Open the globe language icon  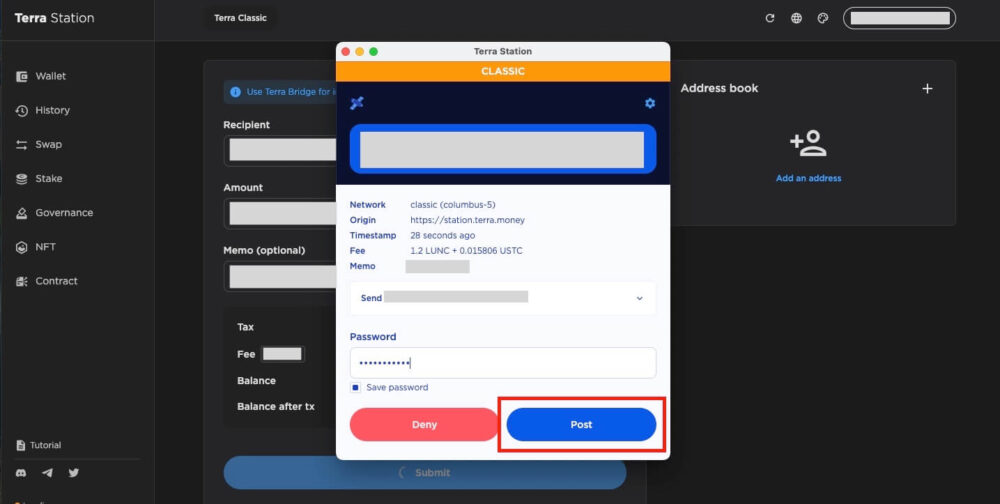[797, 18]
